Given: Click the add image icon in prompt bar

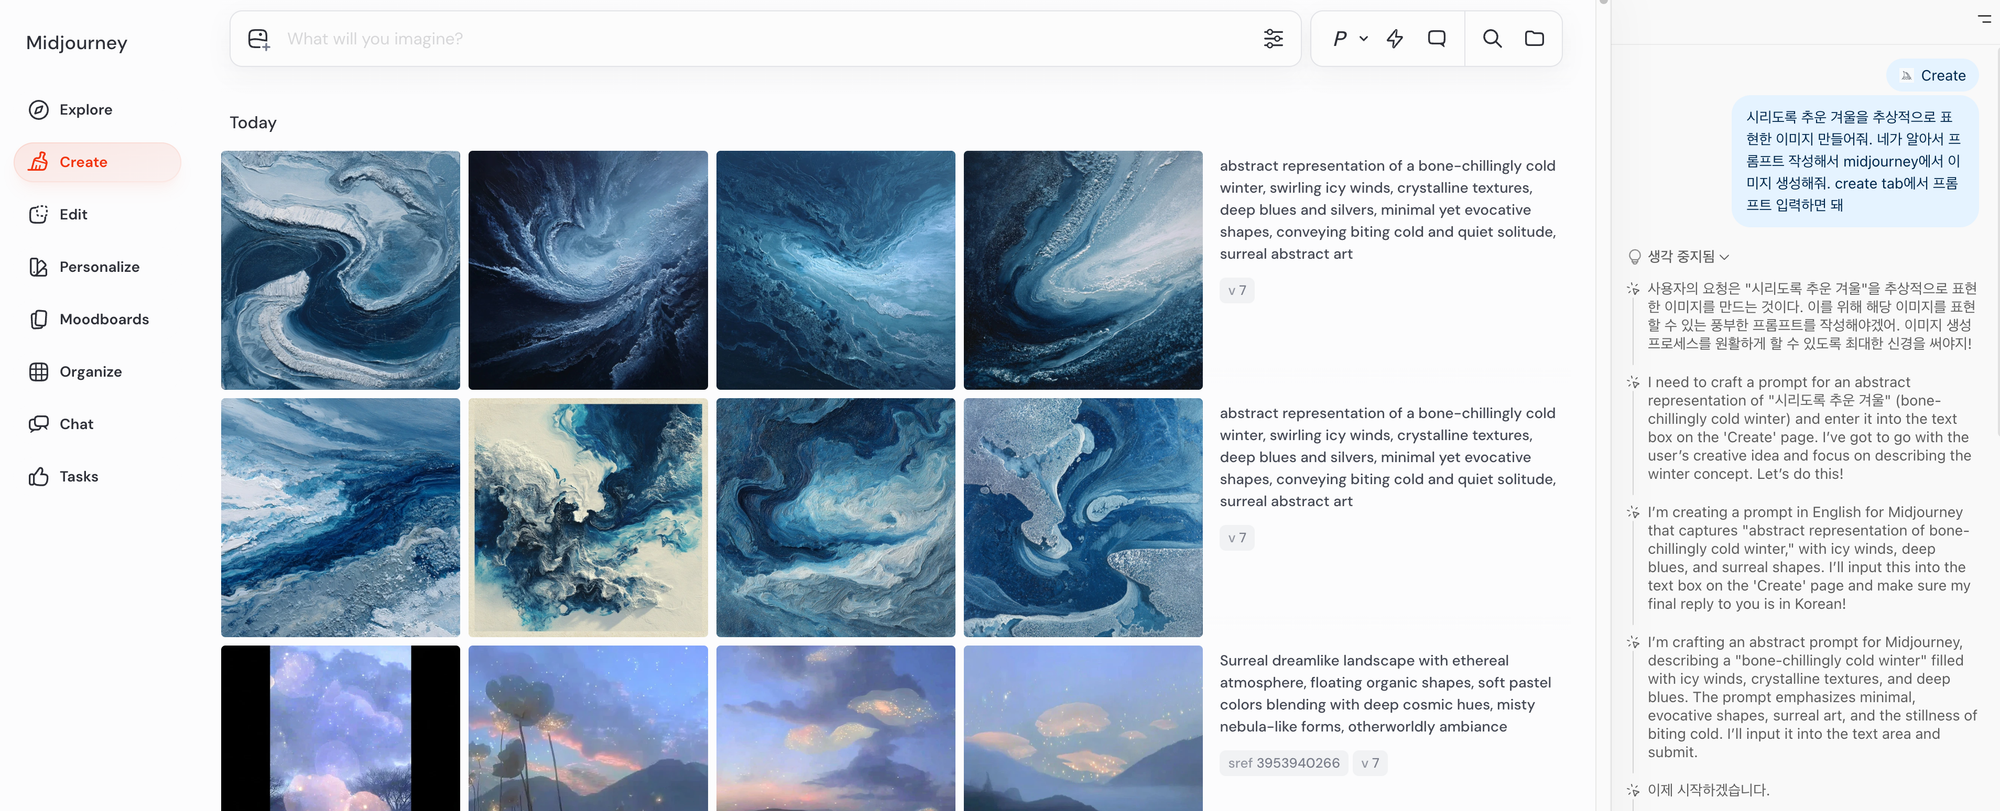Looking at the screenshot, I should 259,39.
